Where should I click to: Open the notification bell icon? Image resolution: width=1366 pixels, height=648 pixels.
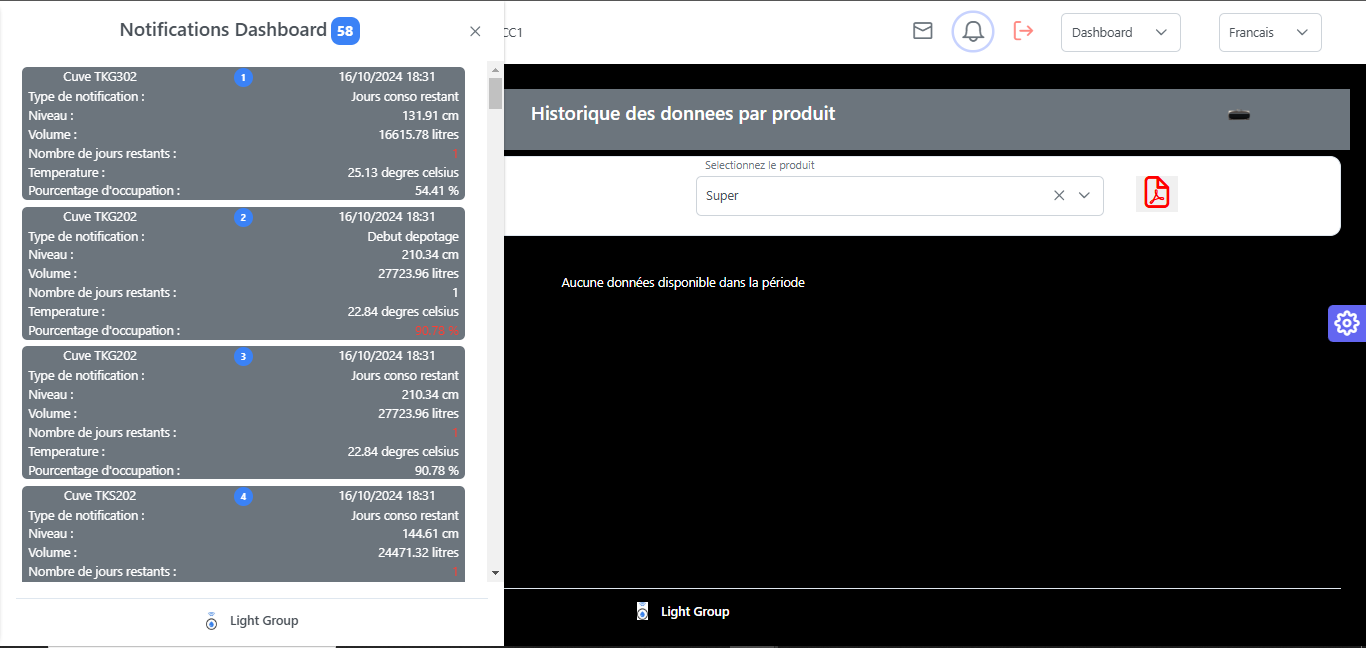point(972,32)
